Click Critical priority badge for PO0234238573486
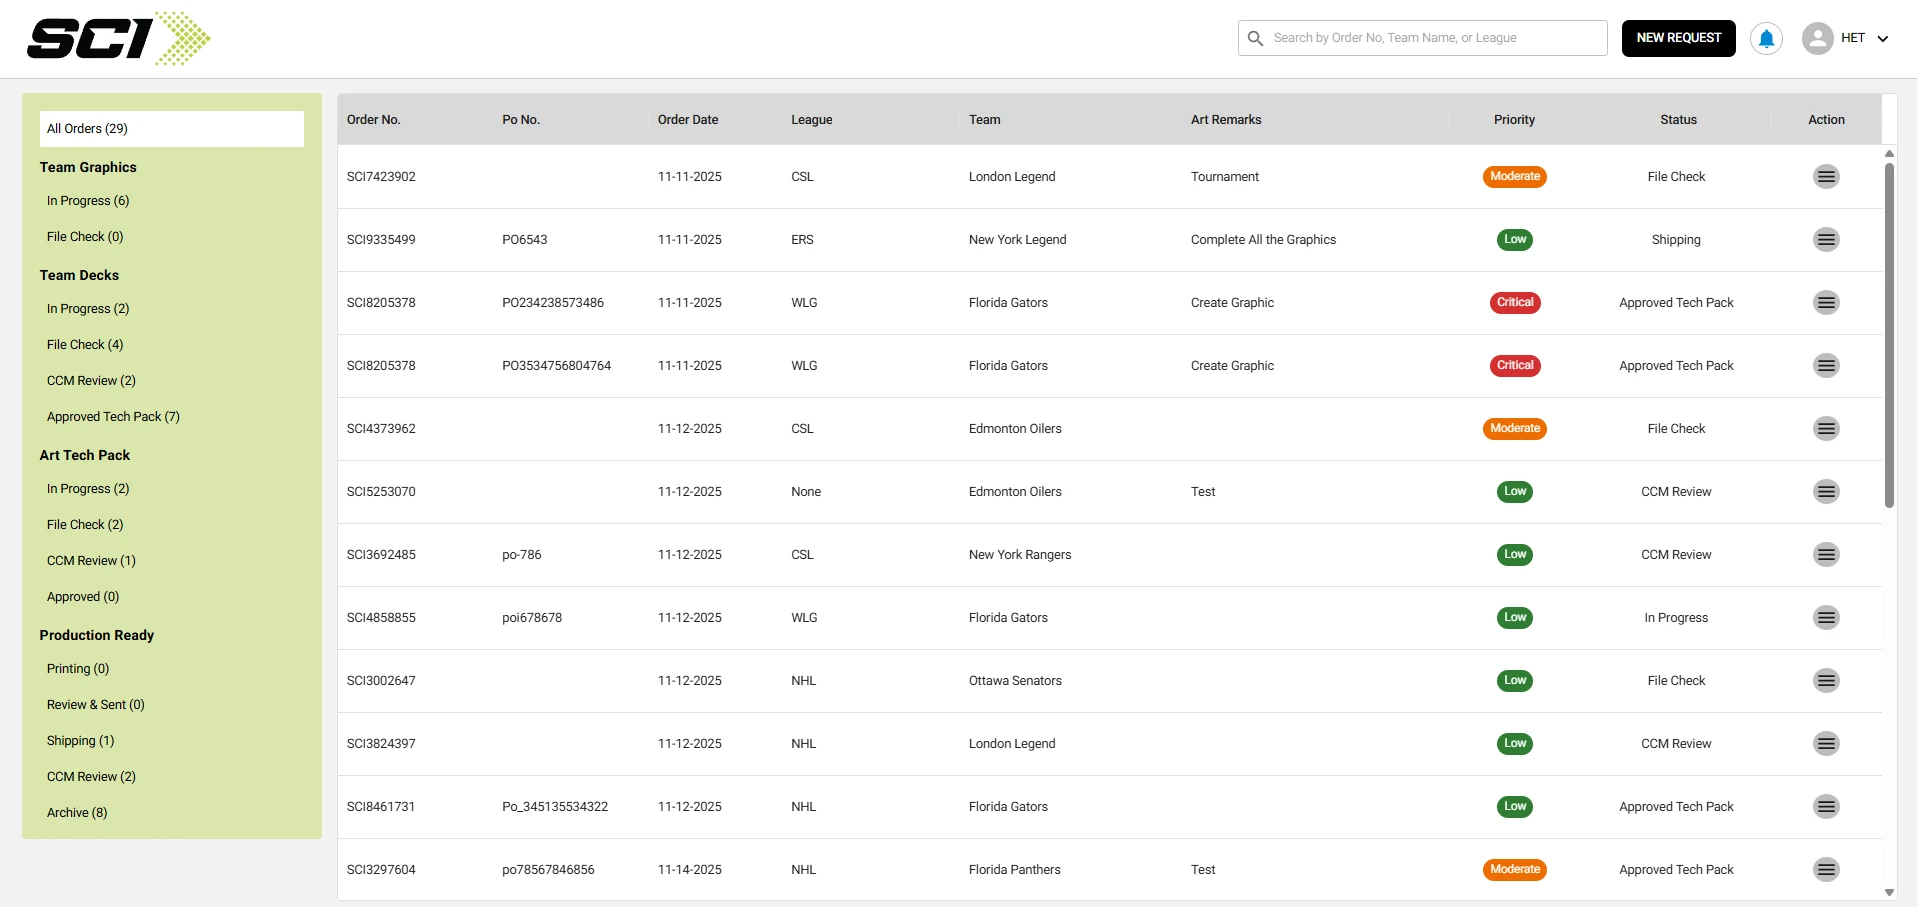This screenshot has width=1917, height=907. click(x=1515, y=303)
